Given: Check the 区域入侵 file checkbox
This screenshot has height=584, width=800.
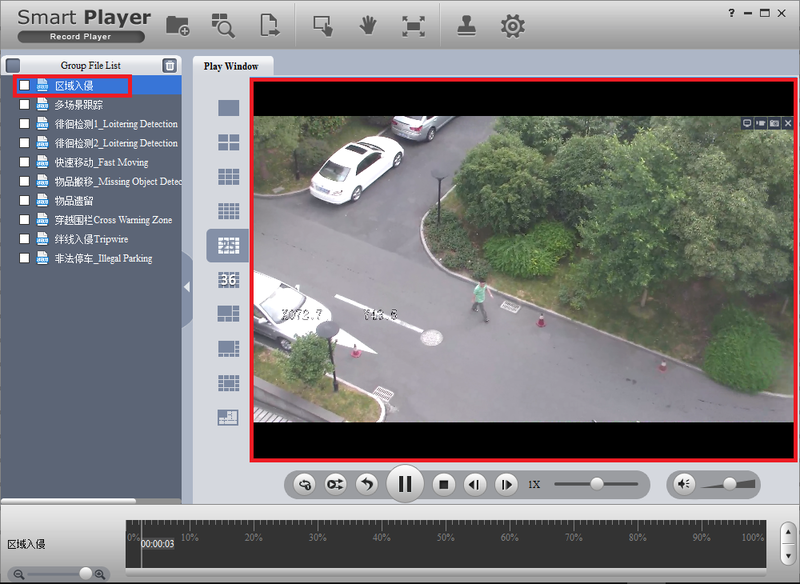Looking at the screenshot, I should pyautogui.click(x=24, y=86).
